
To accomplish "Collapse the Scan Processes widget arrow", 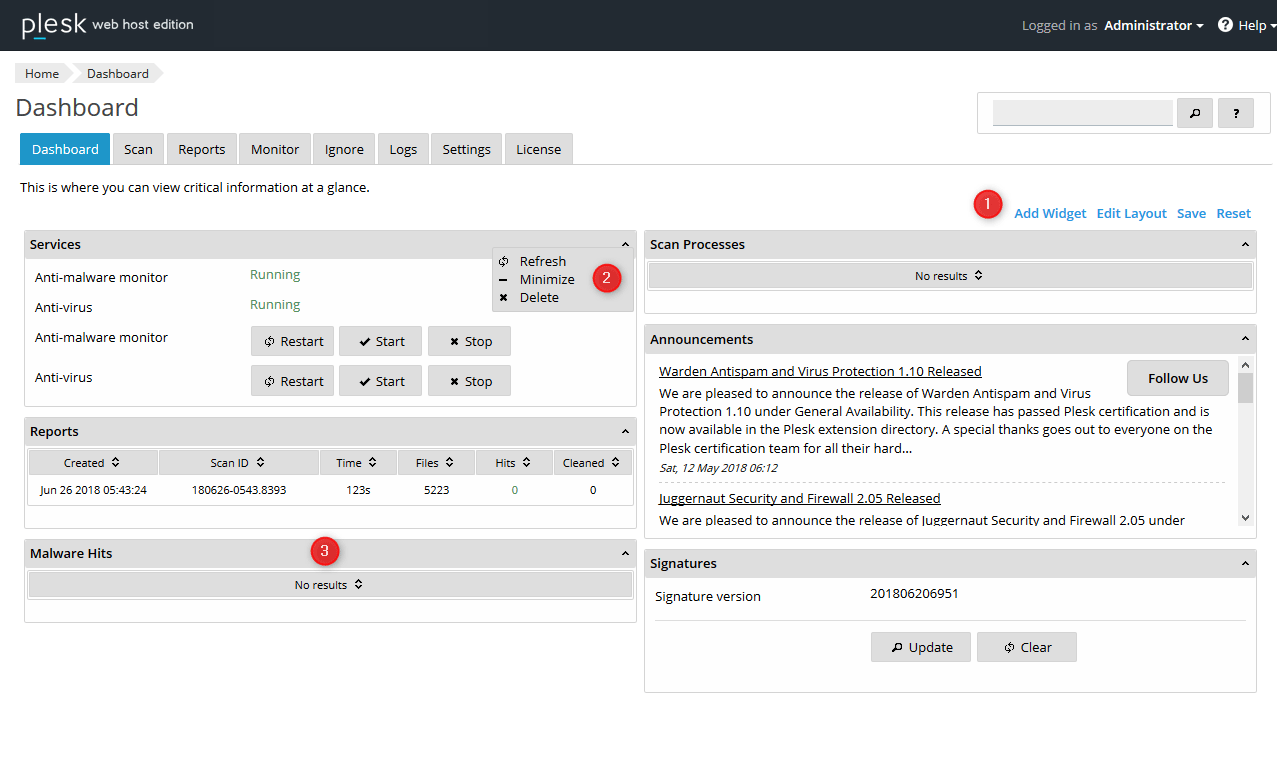I will [1245, 244].
